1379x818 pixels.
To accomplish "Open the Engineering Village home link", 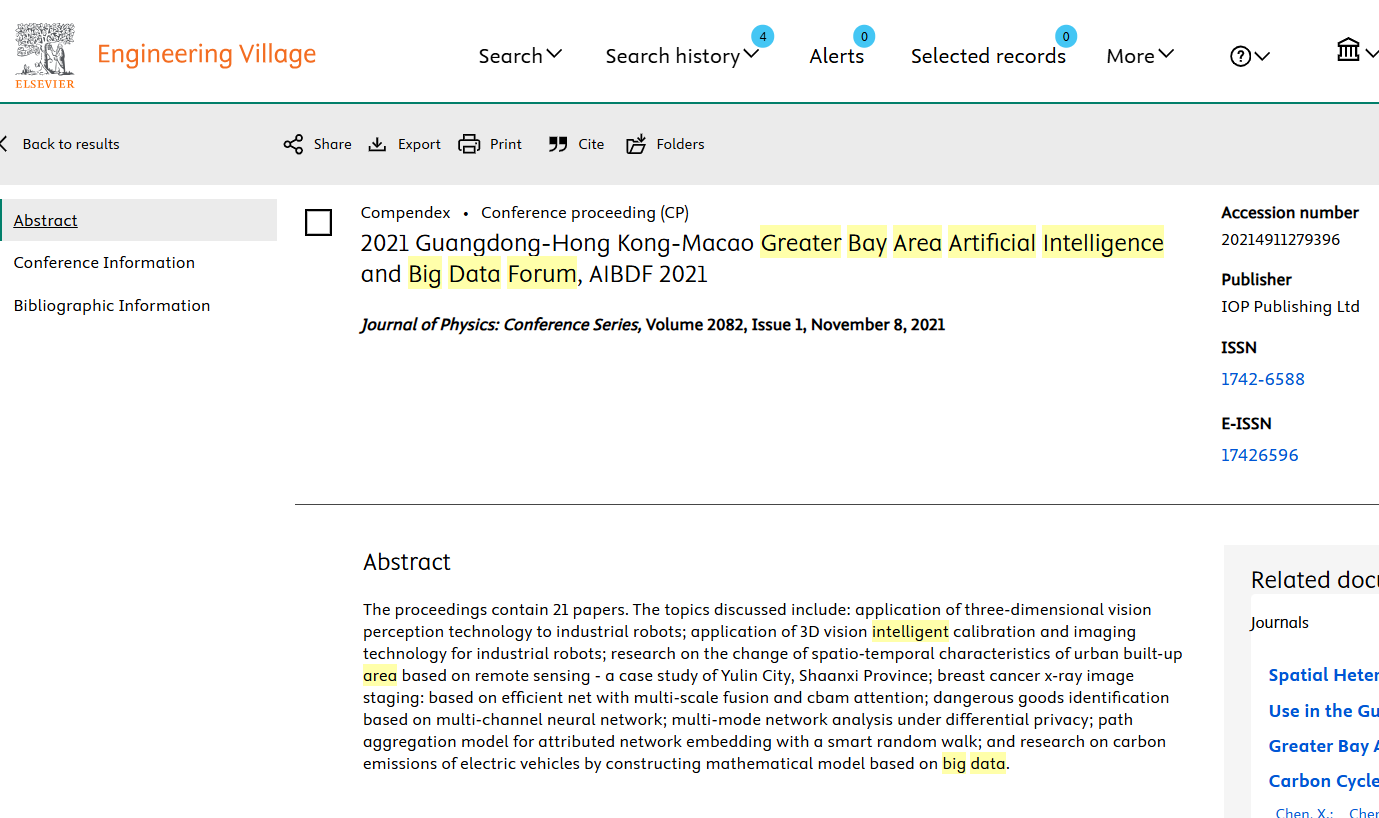I will [x=206, y=54].
